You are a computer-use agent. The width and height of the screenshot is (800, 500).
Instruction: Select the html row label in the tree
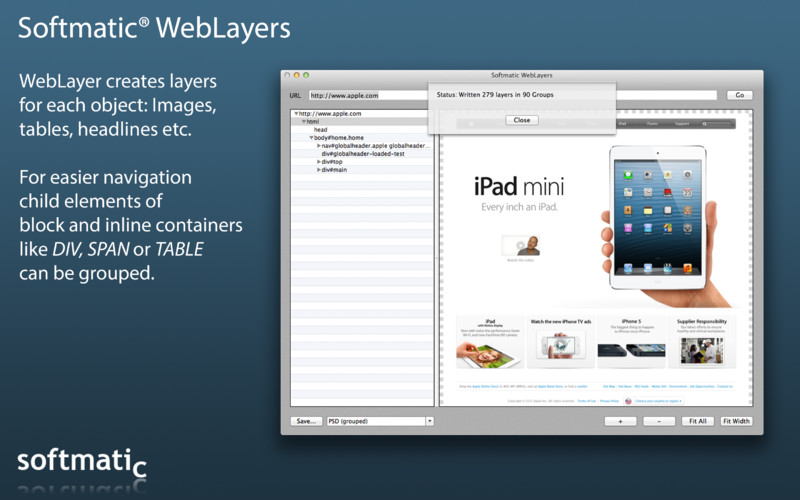pos(313,122)
